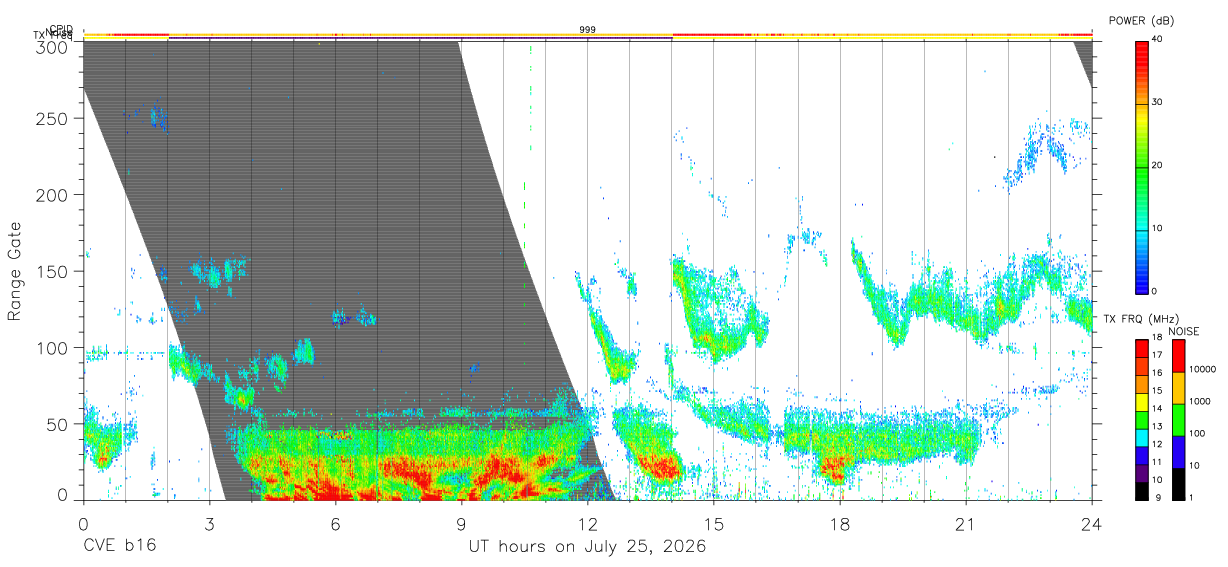Click the '300' tick on the Range Gate axis
1228x567 pixels.
(53, 47)
